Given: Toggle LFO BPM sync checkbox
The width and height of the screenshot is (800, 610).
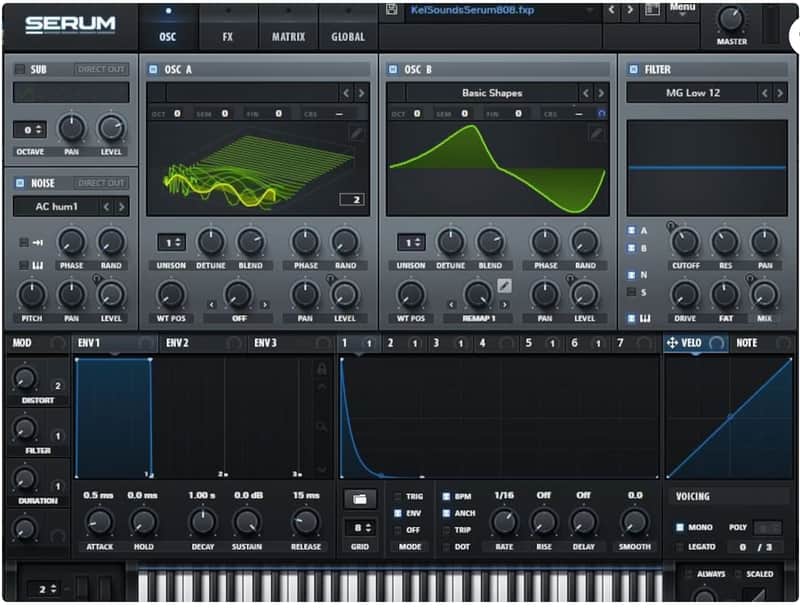Looking at the screenshot, I should pyautogui.click(x=446, y=496).
